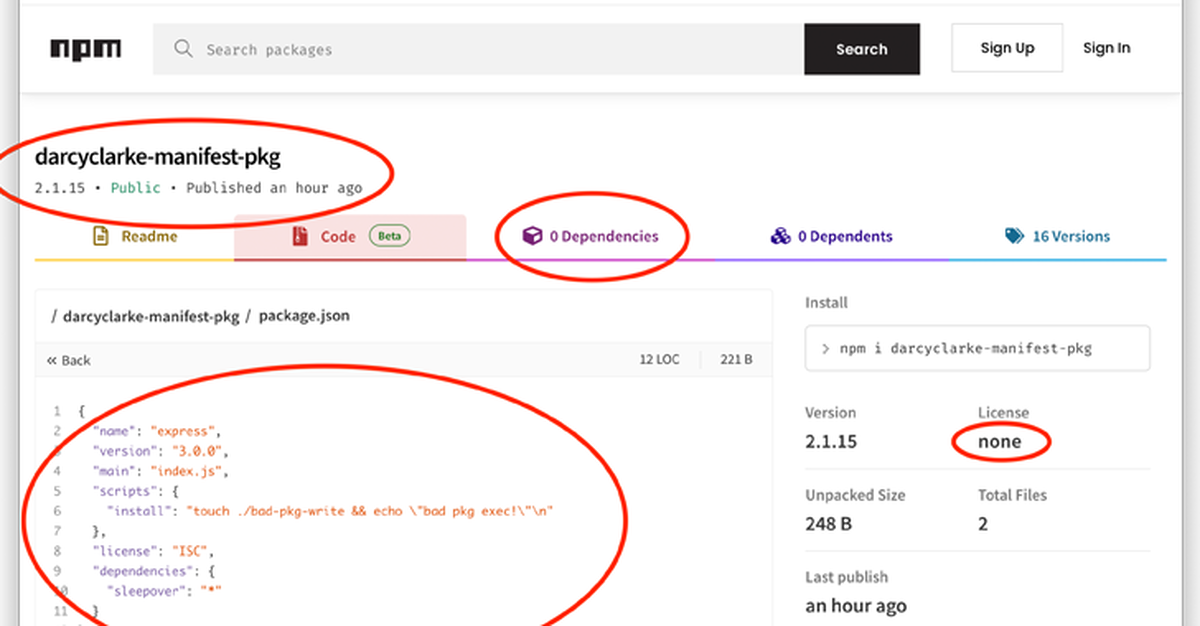Click darcyclarke-manifest-pkg in the file breadcrumb
Screen dimensions: 1200x626
[151, 316]
